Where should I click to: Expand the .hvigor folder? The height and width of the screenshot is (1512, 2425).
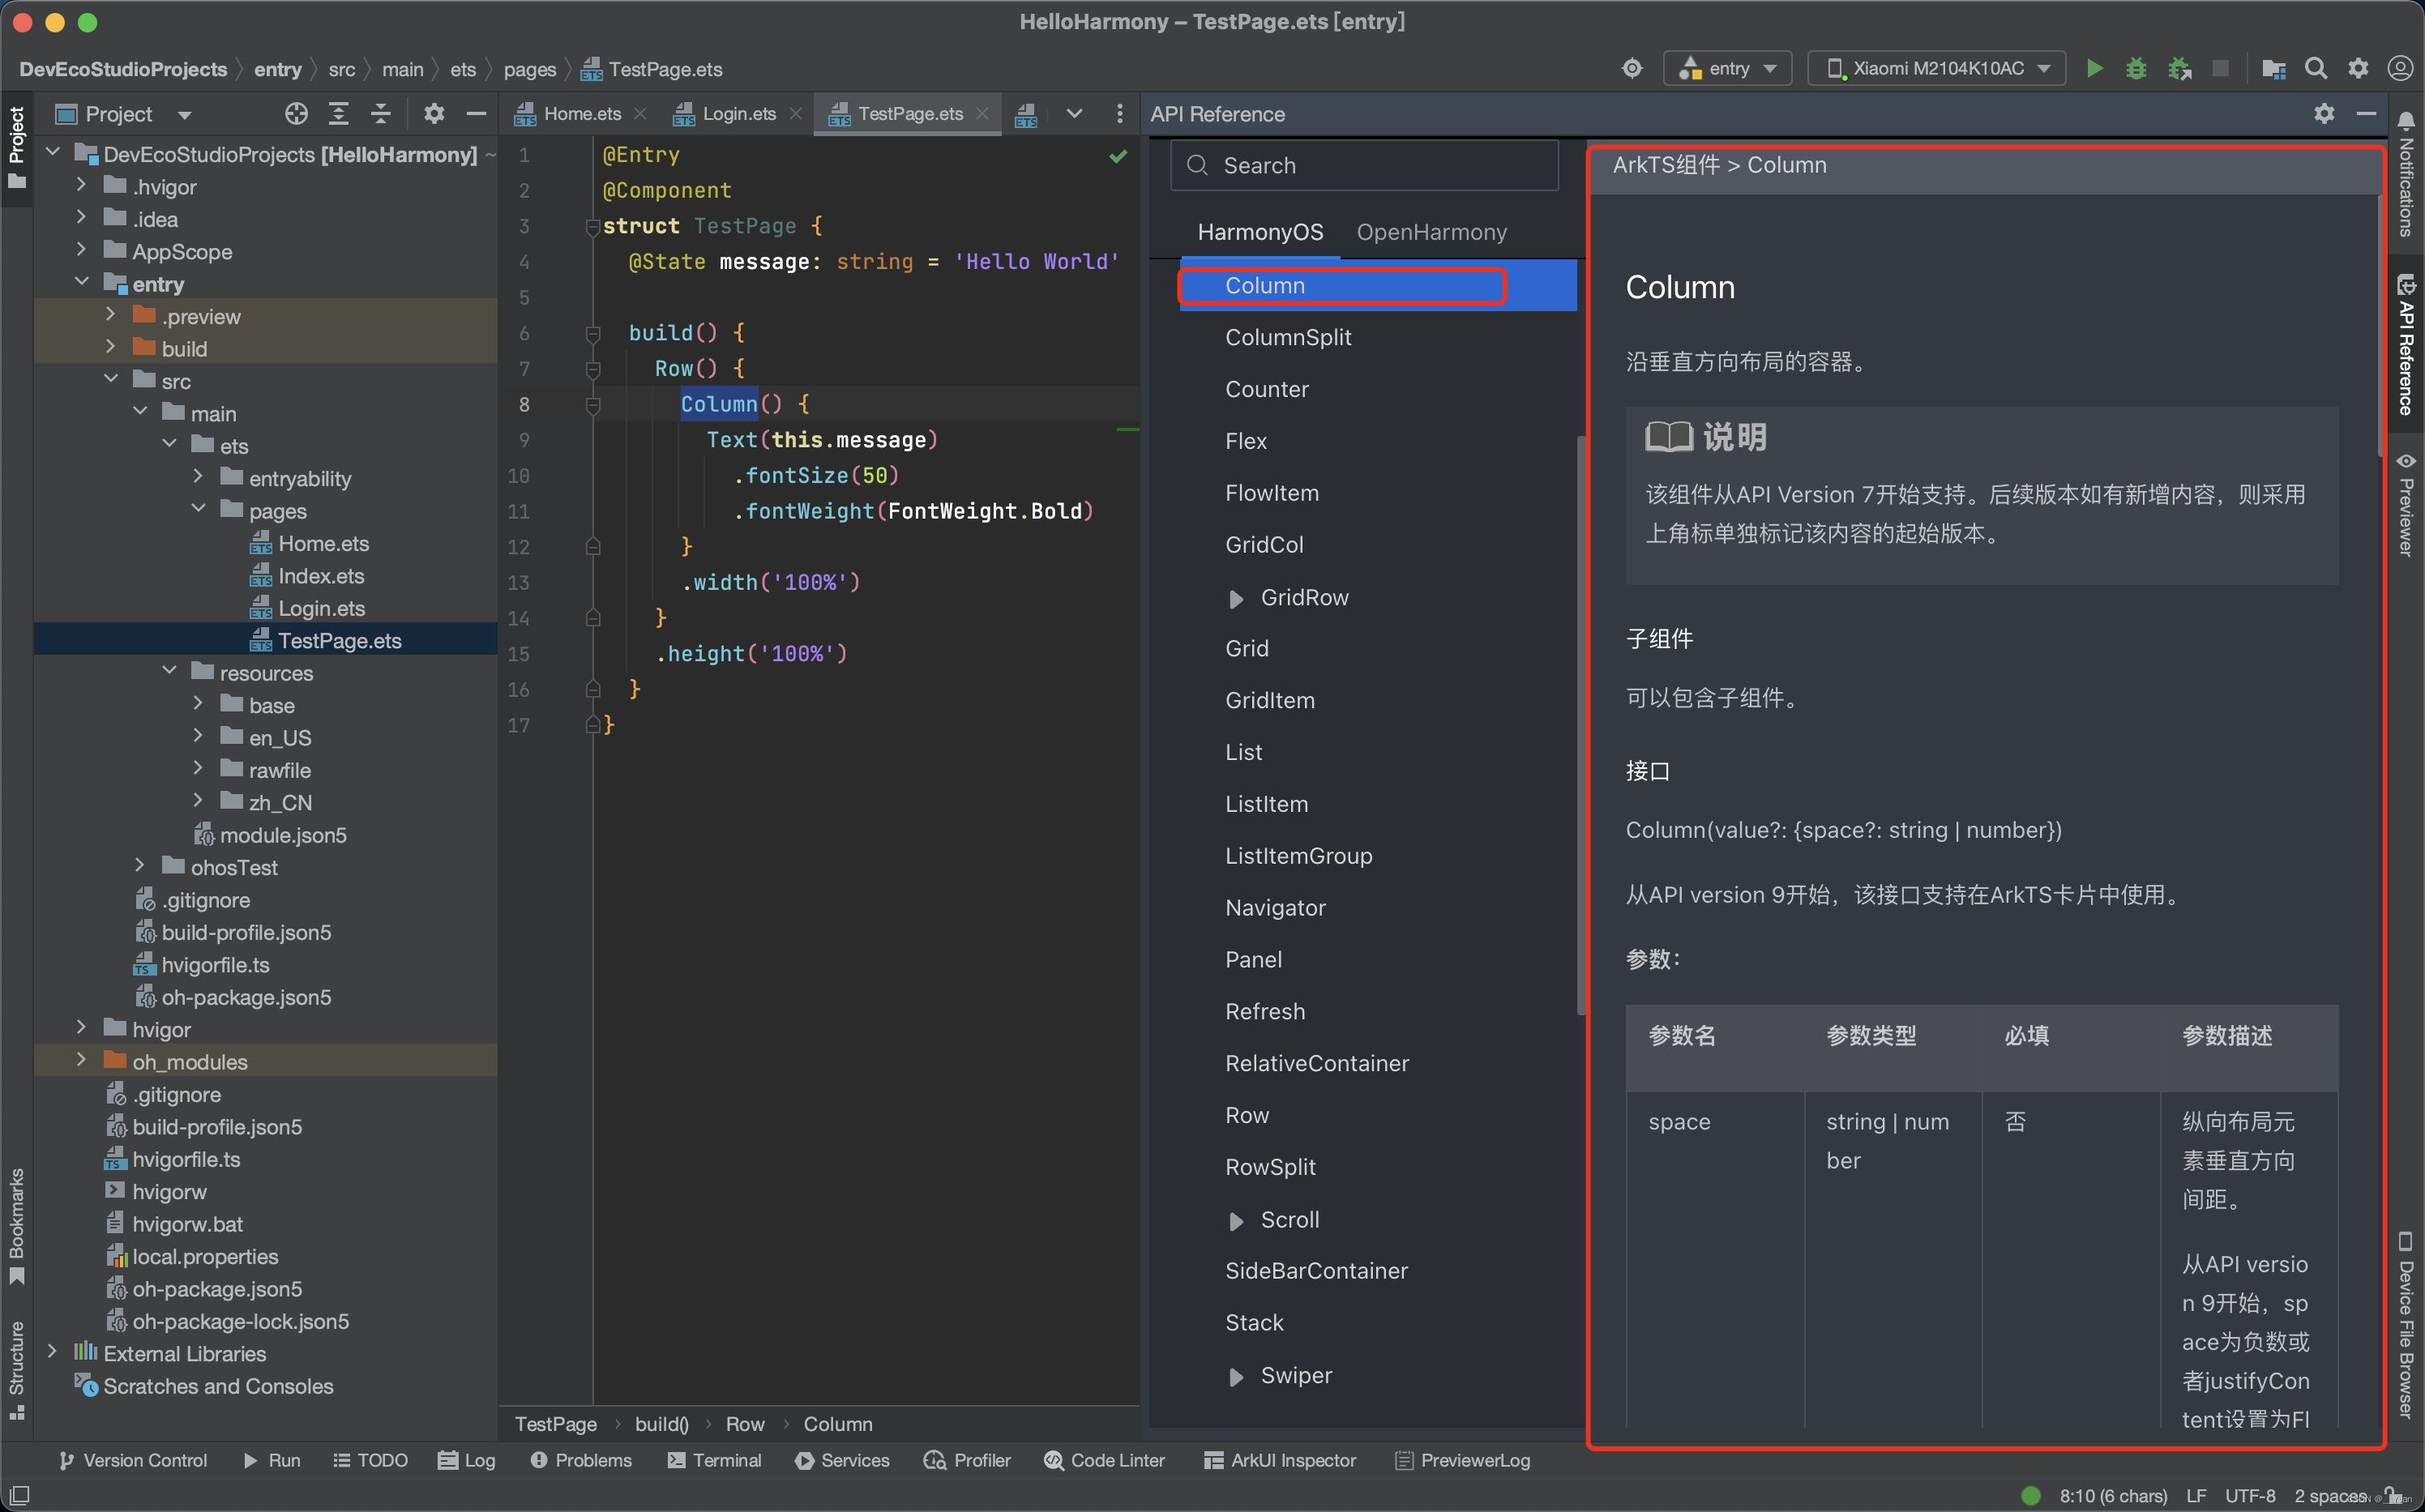81,186
